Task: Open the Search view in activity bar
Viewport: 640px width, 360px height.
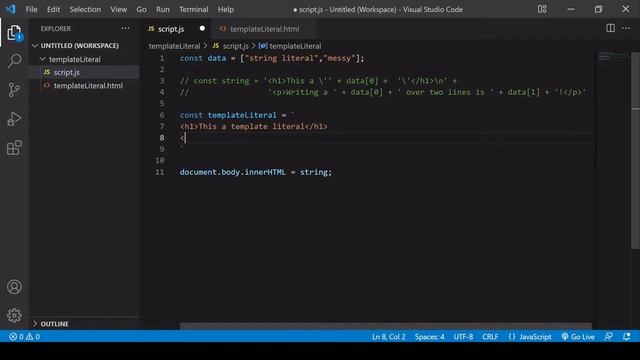Action: (14, 61)
